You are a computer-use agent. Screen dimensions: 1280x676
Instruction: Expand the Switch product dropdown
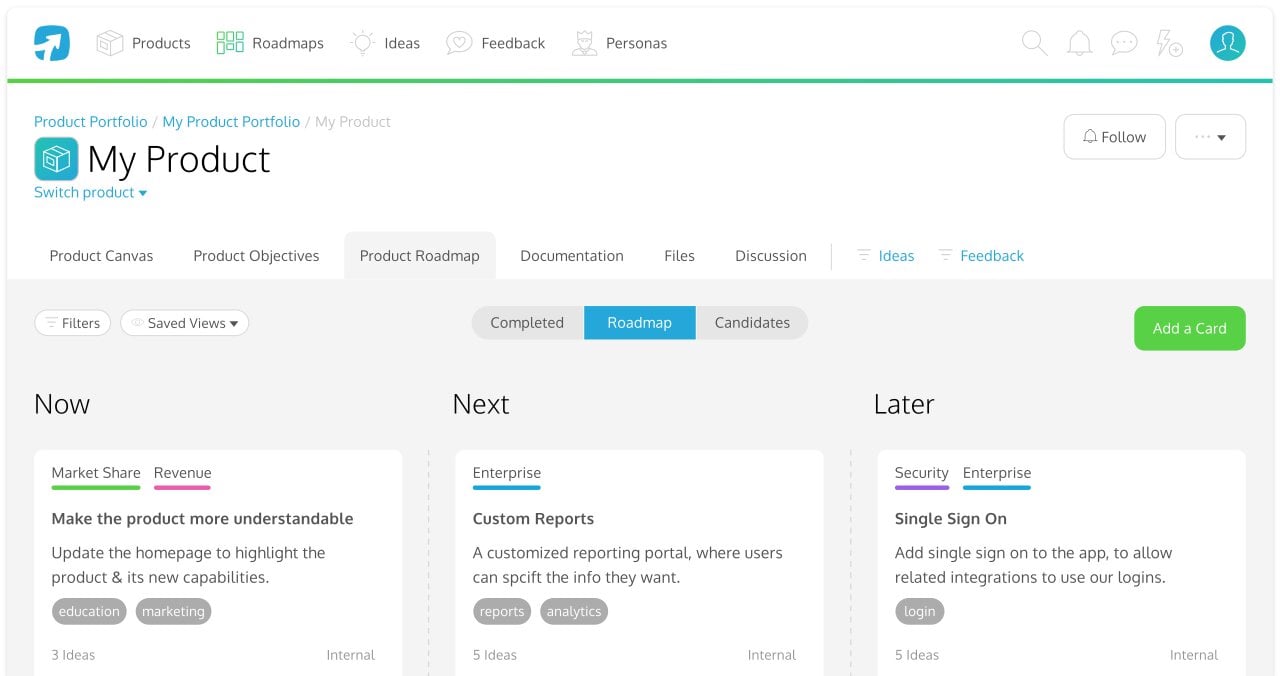(x=91, y=192)
